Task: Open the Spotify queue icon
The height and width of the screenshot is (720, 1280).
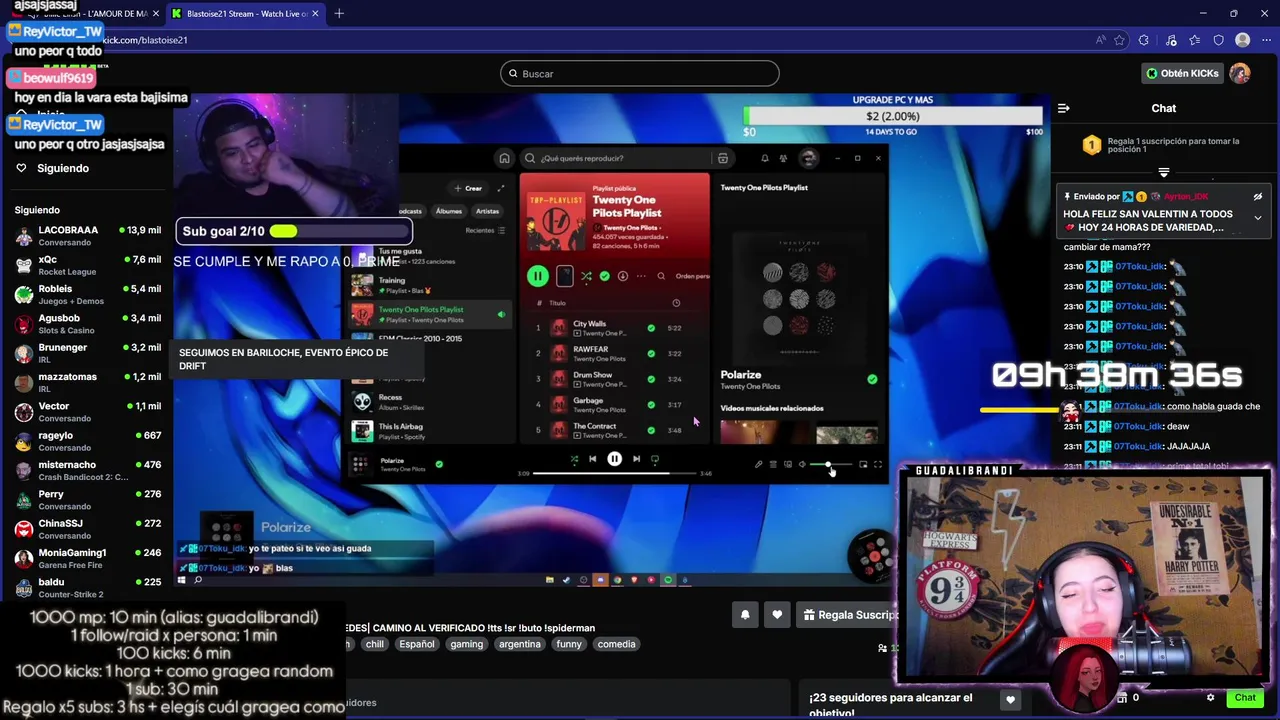Action: (x=773, y=464)
